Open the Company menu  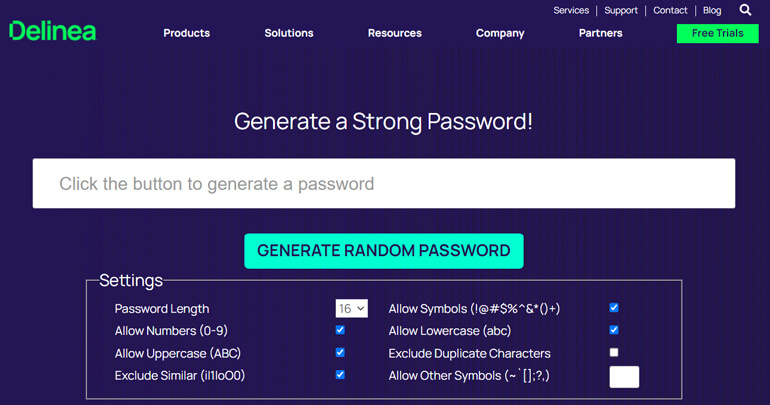[x=500, y=33]
